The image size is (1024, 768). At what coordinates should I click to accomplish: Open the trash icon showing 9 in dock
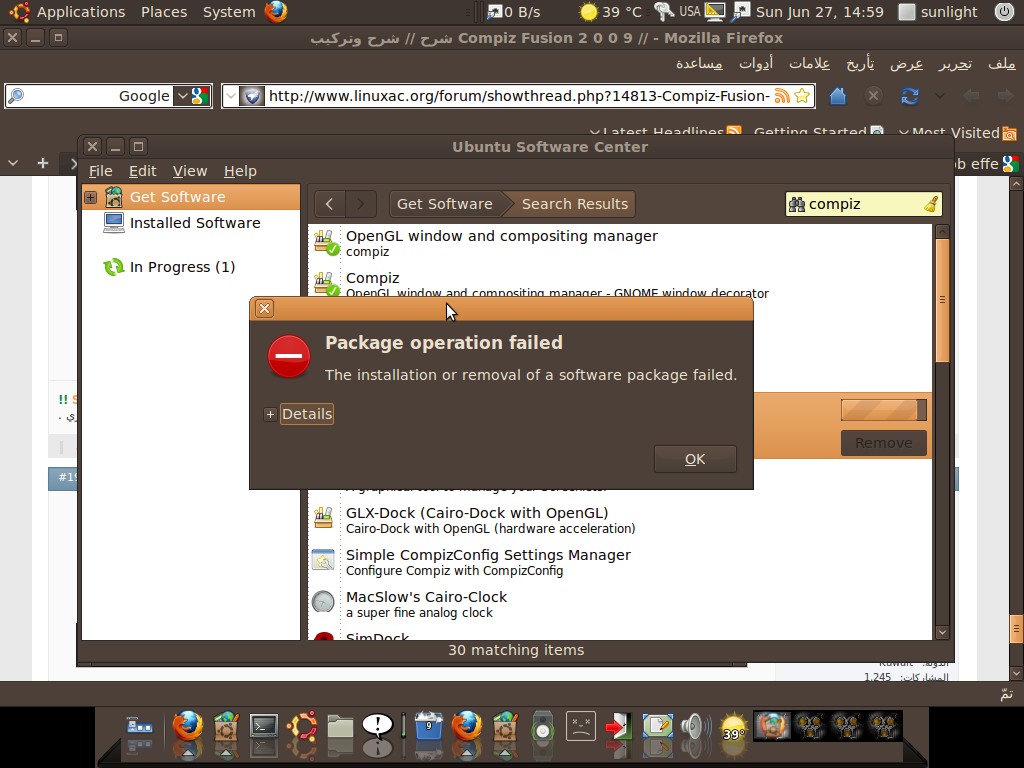pos(428,726)
